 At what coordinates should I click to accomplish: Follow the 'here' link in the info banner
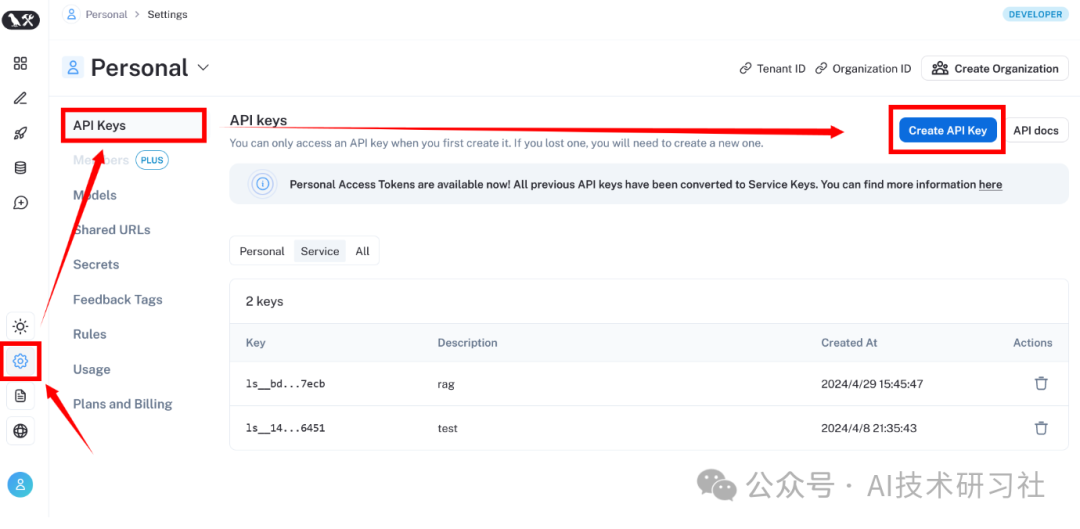click(x=990, y=185)
